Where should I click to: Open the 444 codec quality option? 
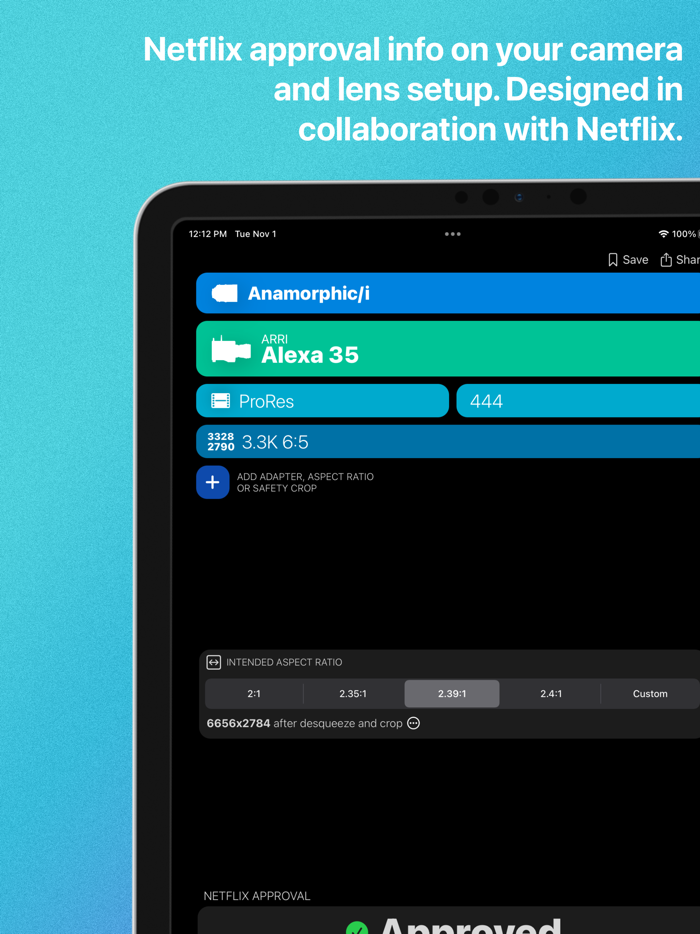(x=578, y=401)
